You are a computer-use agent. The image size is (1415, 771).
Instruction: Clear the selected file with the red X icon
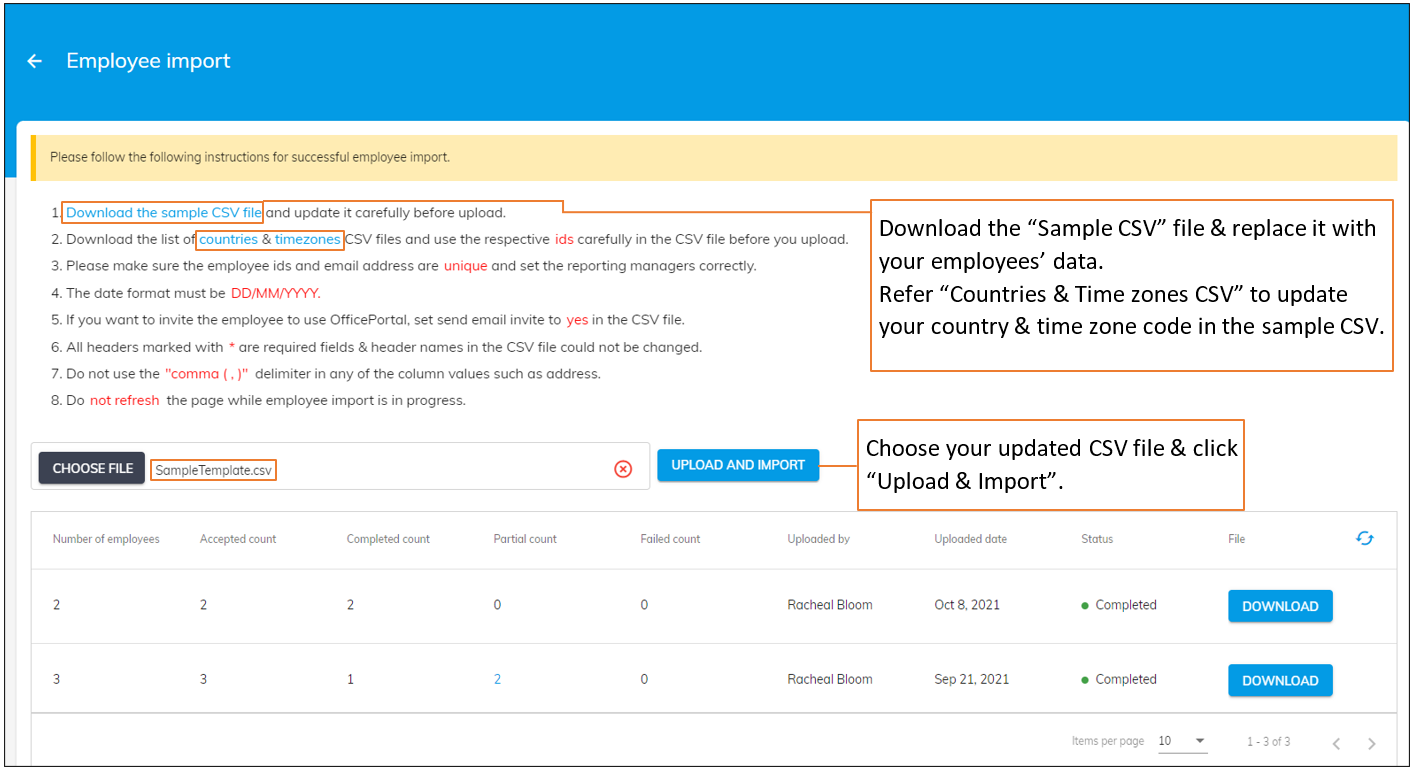(x=623, y=468)
